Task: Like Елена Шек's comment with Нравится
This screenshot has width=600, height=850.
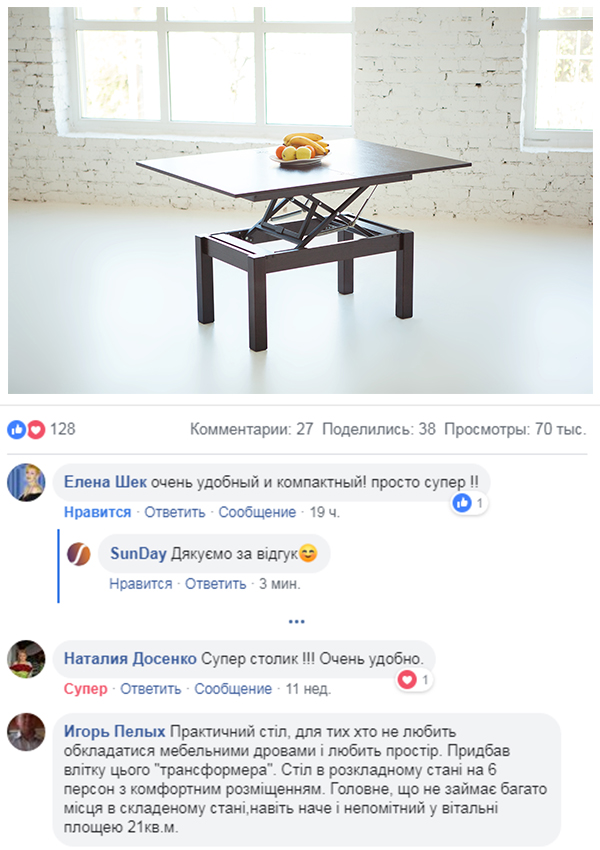Action: click(98, 512)
